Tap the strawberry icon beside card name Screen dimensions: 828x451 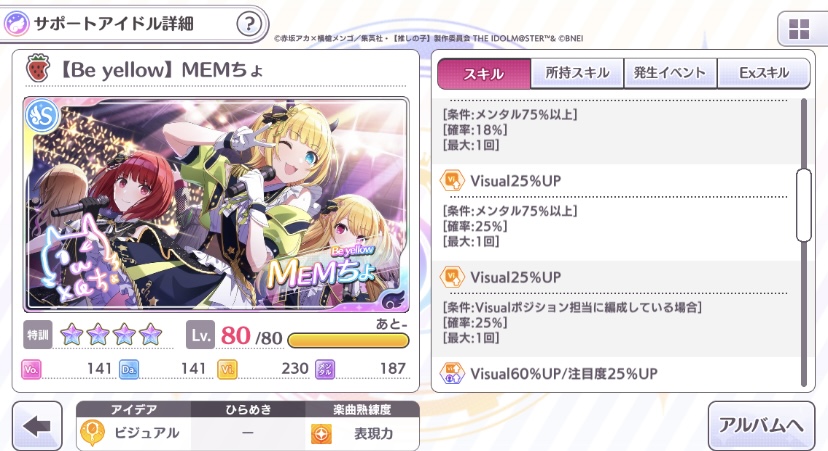point(38,69)
